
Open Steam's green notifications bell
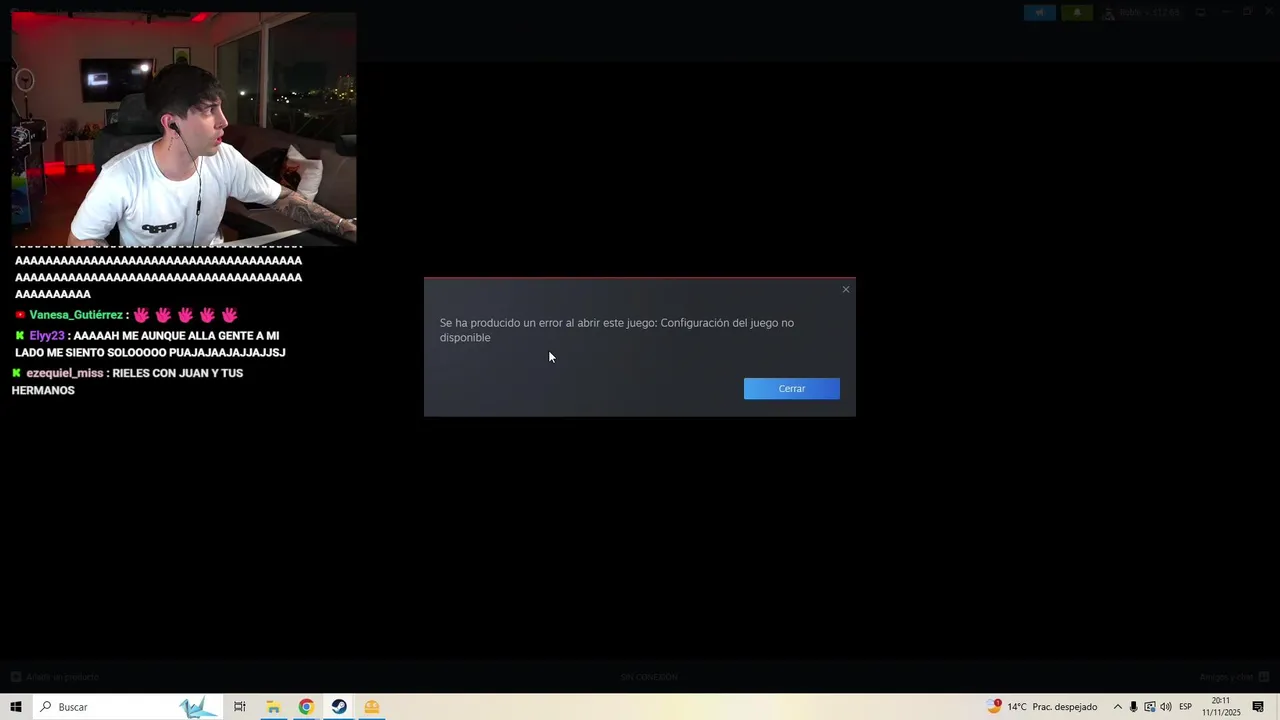(1077, 12)
